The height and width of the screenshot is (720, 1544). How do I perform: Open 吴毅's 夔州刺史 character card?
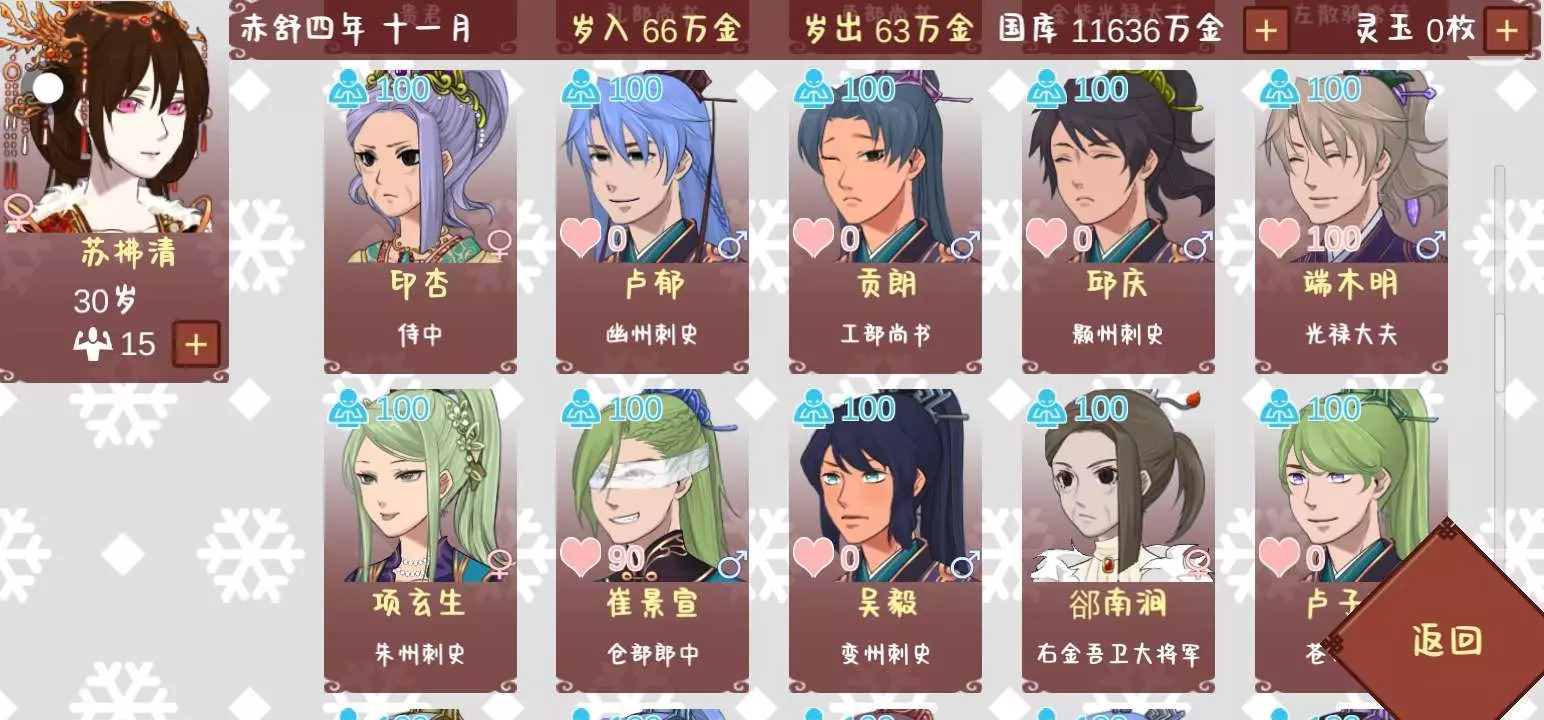pos(885,540)
